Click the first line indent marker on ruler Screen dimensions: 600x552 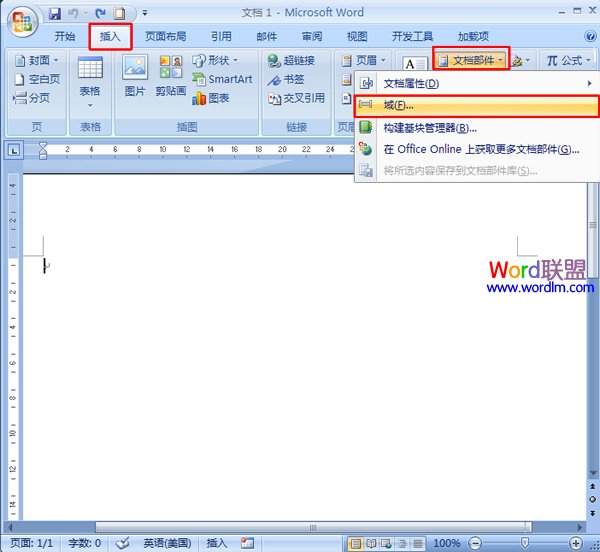click(x=43, y=146)
